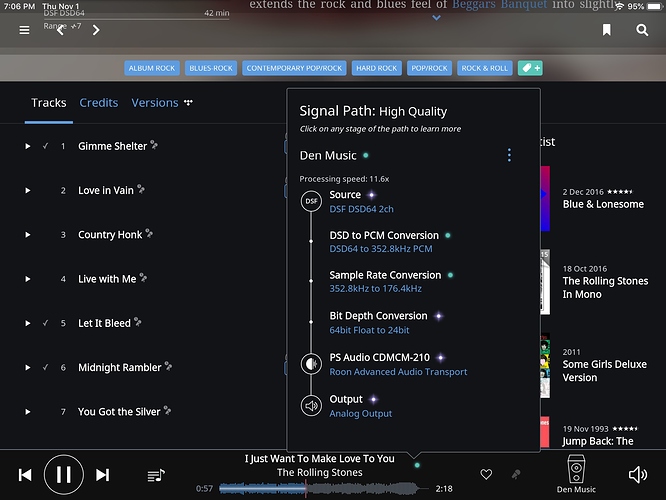Expand the review text chevron
Viewport: 666px width, 500px height.
[436, 18]
